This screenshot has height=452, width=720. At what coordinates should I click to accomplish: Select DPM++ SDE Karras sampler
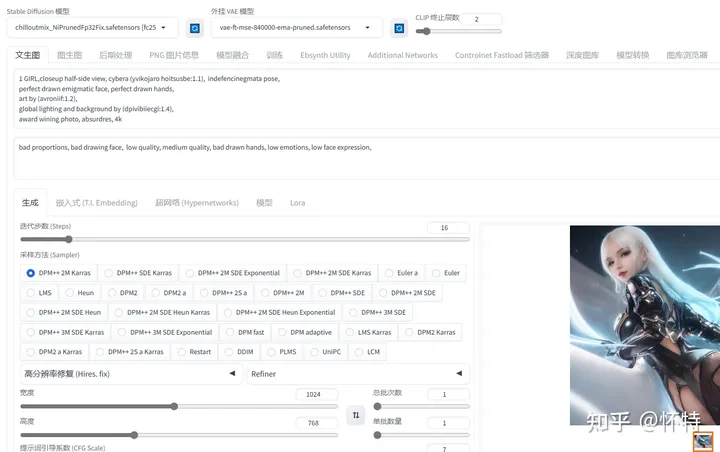138,273
